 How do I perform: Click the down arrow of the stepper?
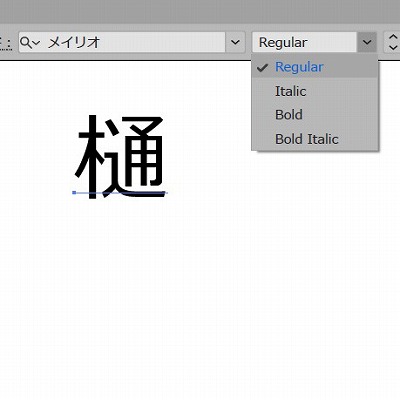pyautogui.click(x=393, y=47)
